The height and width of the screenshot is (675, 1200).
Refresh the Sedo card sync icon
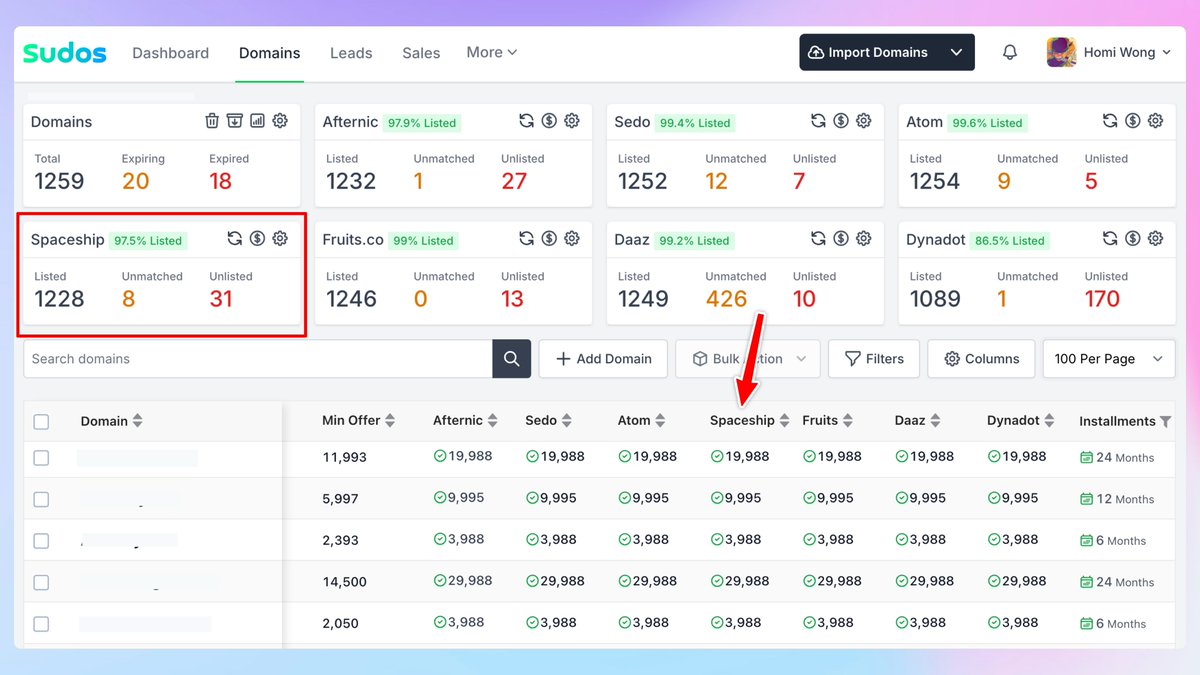coord(818,121)
